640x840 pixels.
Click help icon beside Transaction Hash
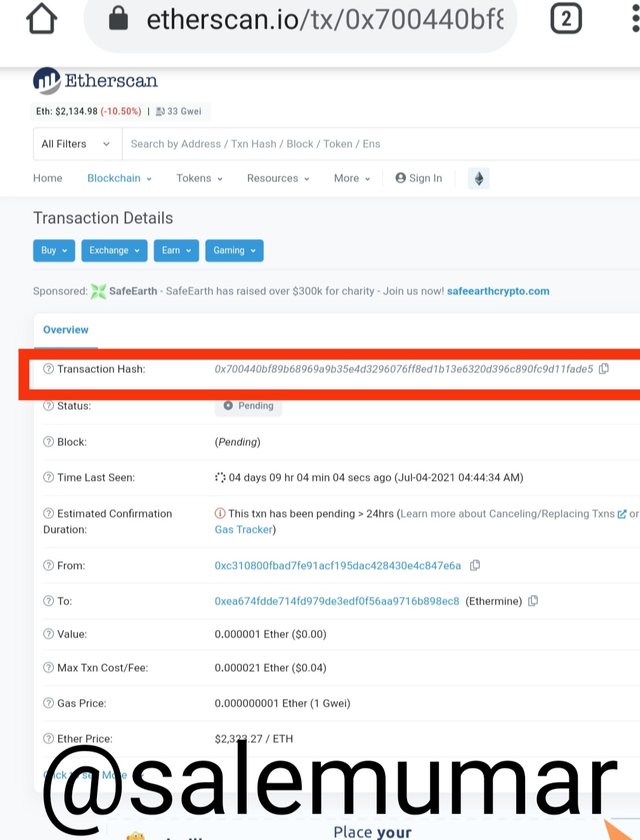click(x=48, y=369)
